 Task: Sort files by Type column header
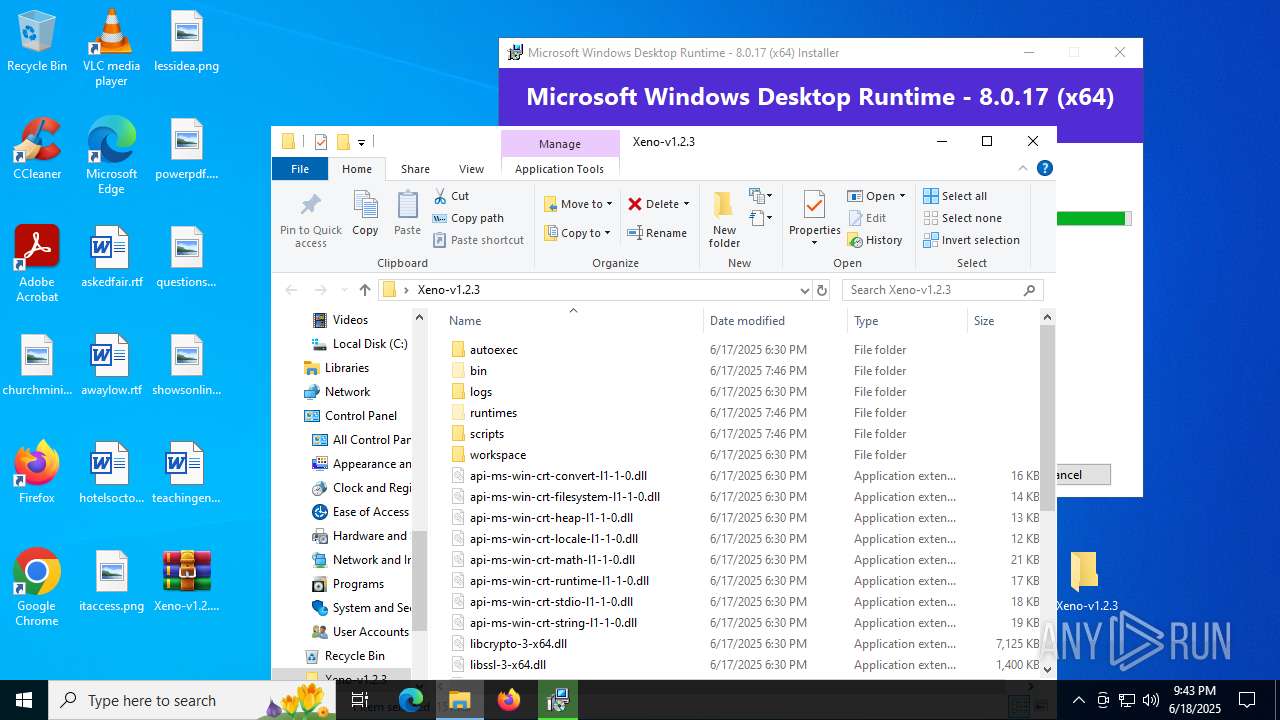pos(907,321)
